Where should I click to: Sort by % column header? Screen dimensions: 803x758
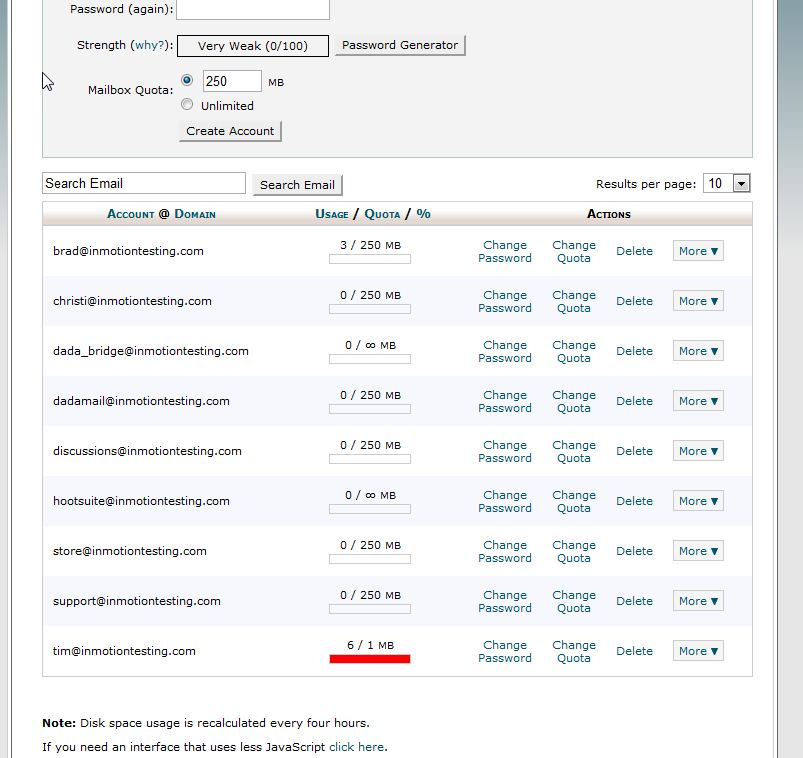423,214
